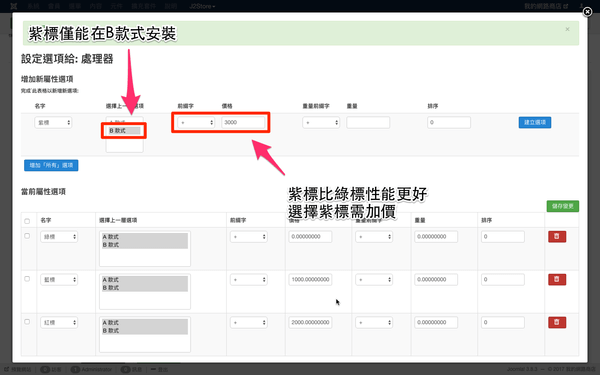
Task: Click the Joomla logo in the top bar
Action: coord(14,6)
